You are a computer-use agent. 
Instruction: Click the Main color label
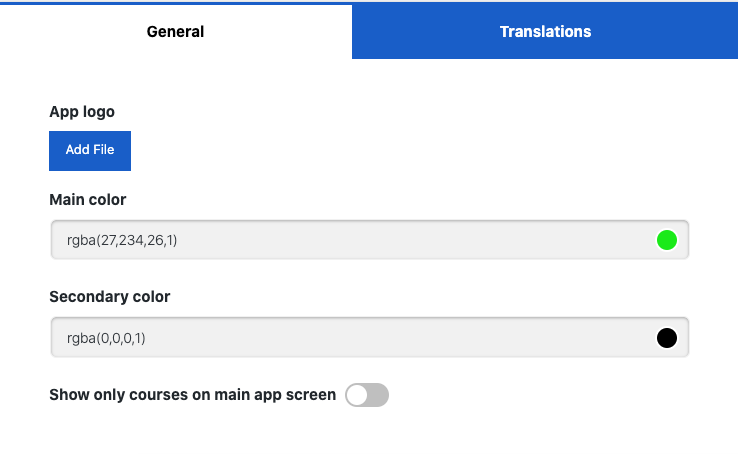coord(88,199)
